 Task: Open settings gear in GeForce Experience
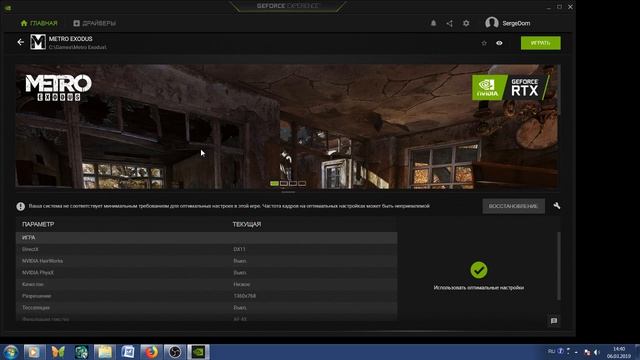[x=466, y=23]
